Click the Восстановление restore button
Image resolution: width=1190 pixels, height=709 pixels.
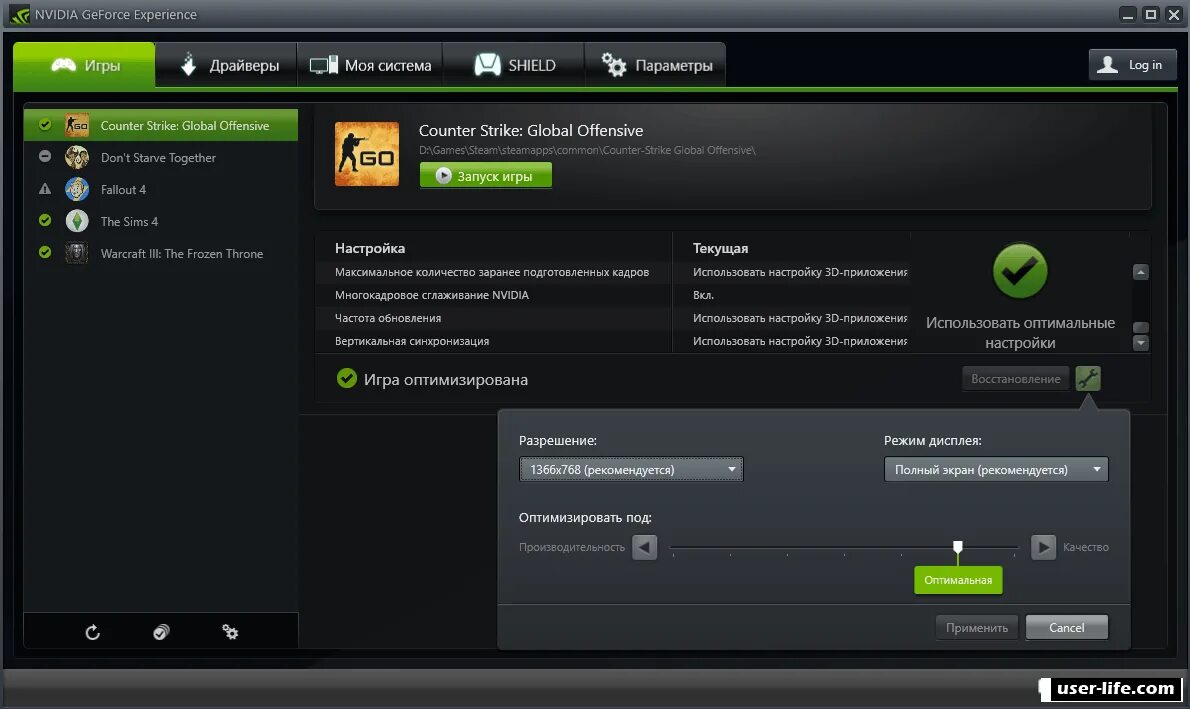click(x=1015, y=378)
